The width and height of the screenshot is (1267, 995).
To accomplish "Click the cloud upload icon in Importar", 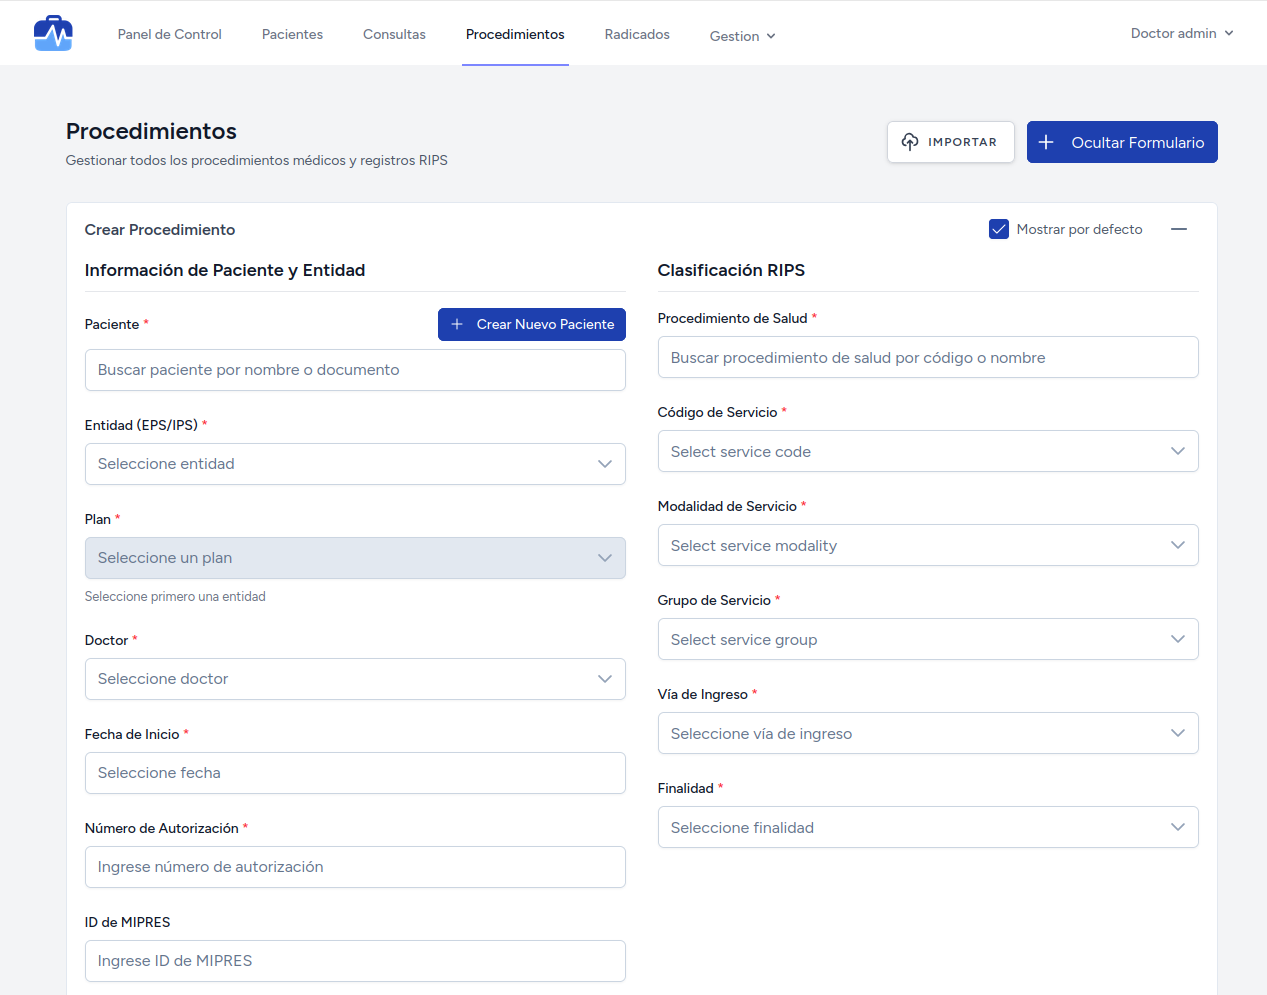I will tap(909, 142).
